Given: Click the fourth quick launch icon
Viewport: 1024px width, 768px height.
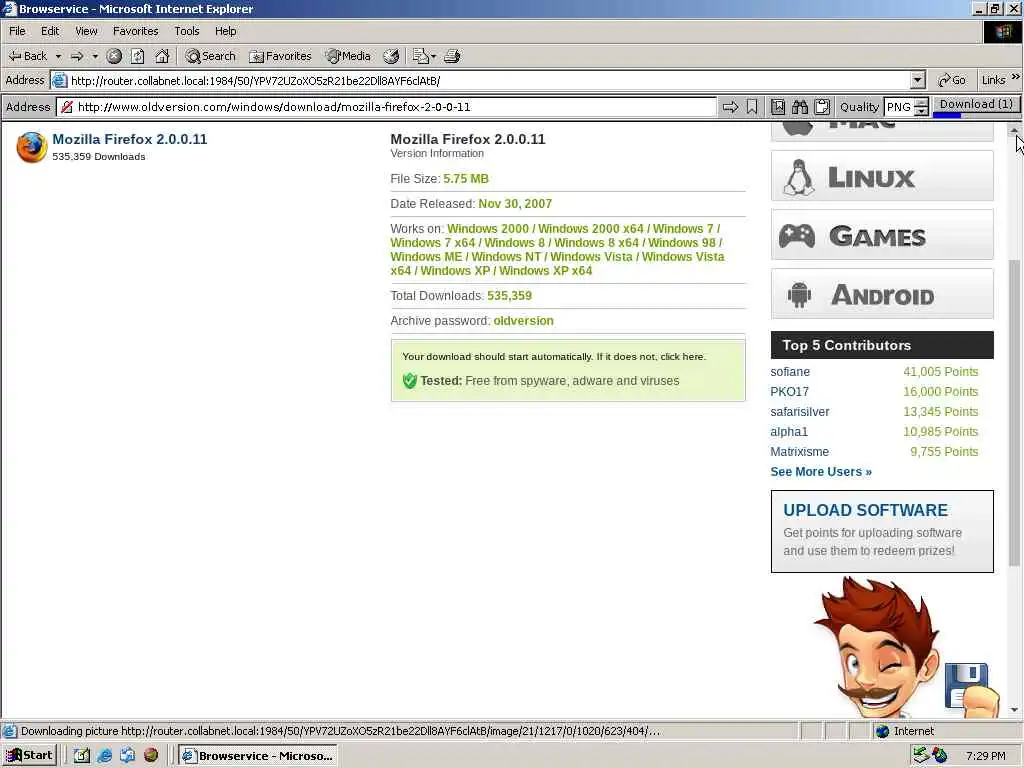Looking at the screenshot, I should pyautogui.click(x=151, y=756).
